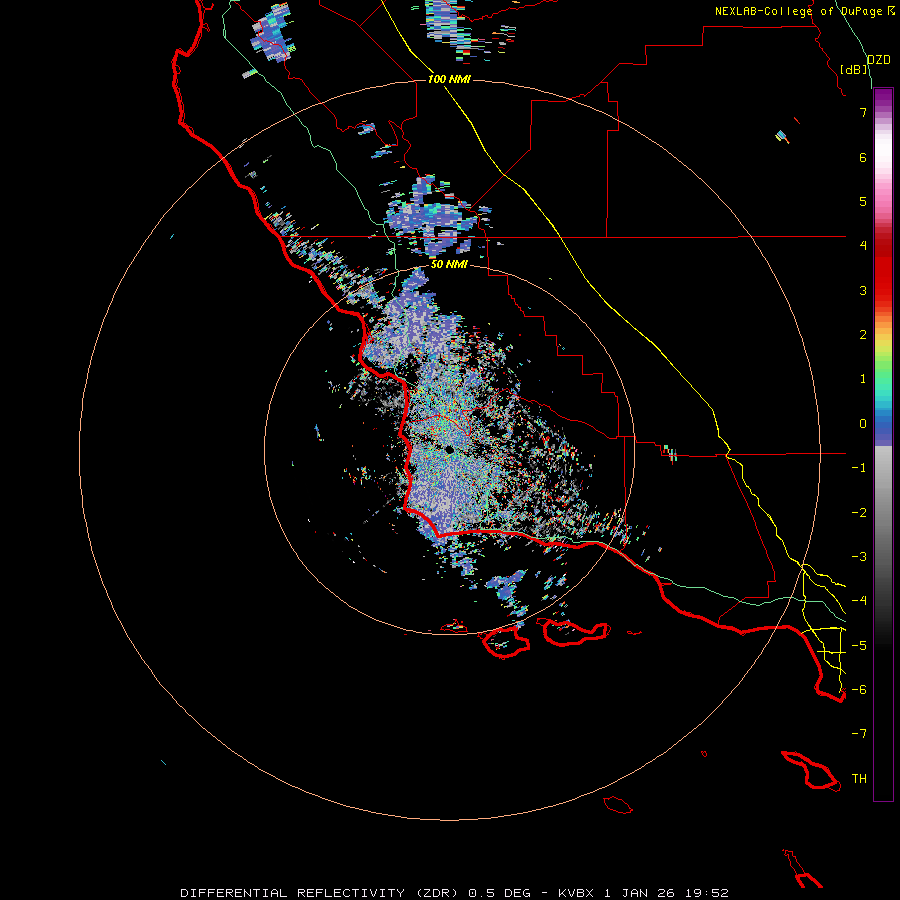Click the red 3 dB segment of the color bar
The width and height of the screenshot is (900, 900).
883,290
